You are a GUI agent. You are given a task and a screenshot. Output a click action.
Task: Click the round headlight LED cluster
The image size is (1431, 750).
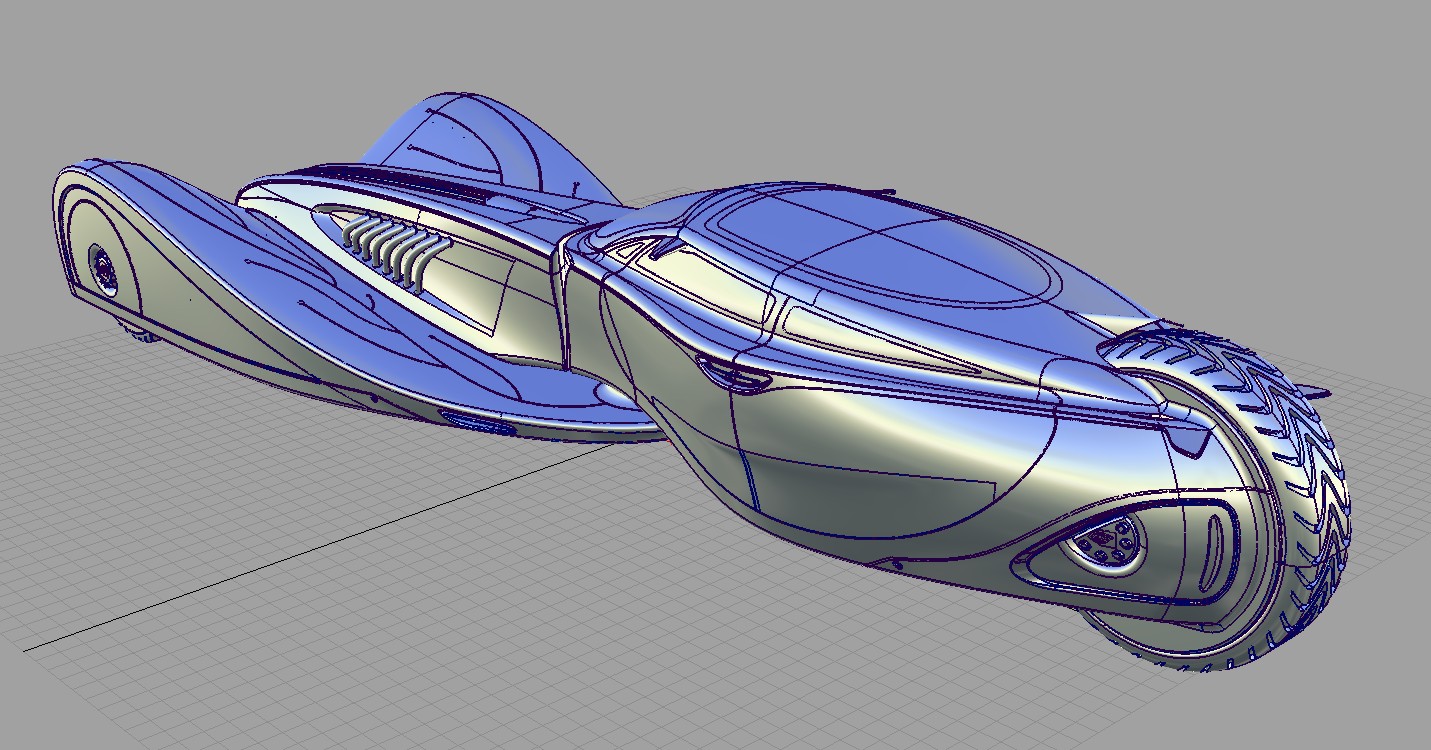(1103, 544)
